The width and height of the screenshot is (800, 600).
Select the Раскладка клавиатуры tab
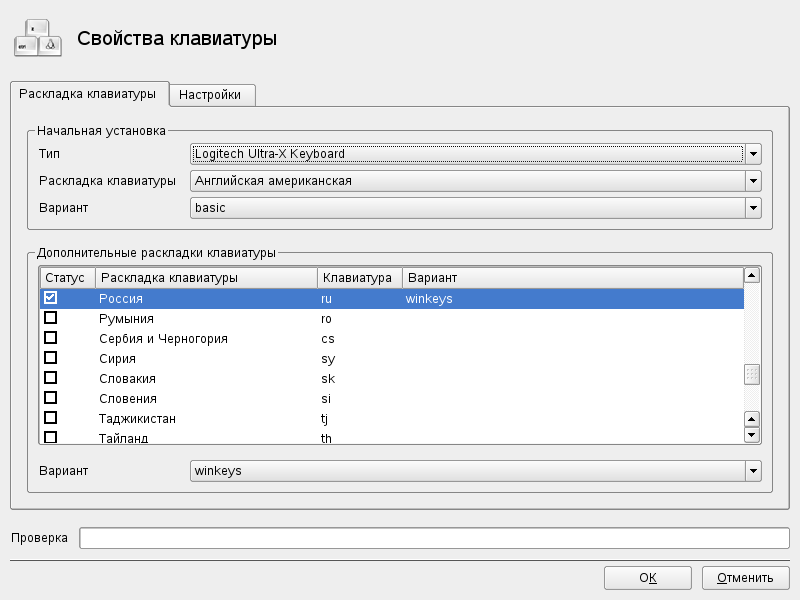[x=88, y=94]
